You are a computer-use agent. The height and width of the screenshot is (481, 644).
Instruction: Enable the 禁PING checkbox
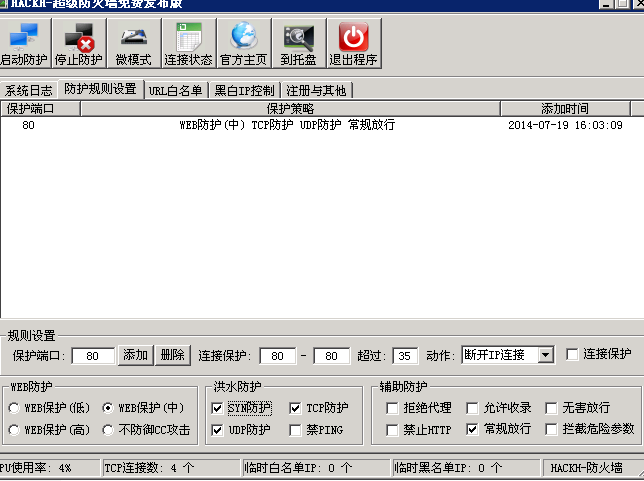tap(295, 430)
